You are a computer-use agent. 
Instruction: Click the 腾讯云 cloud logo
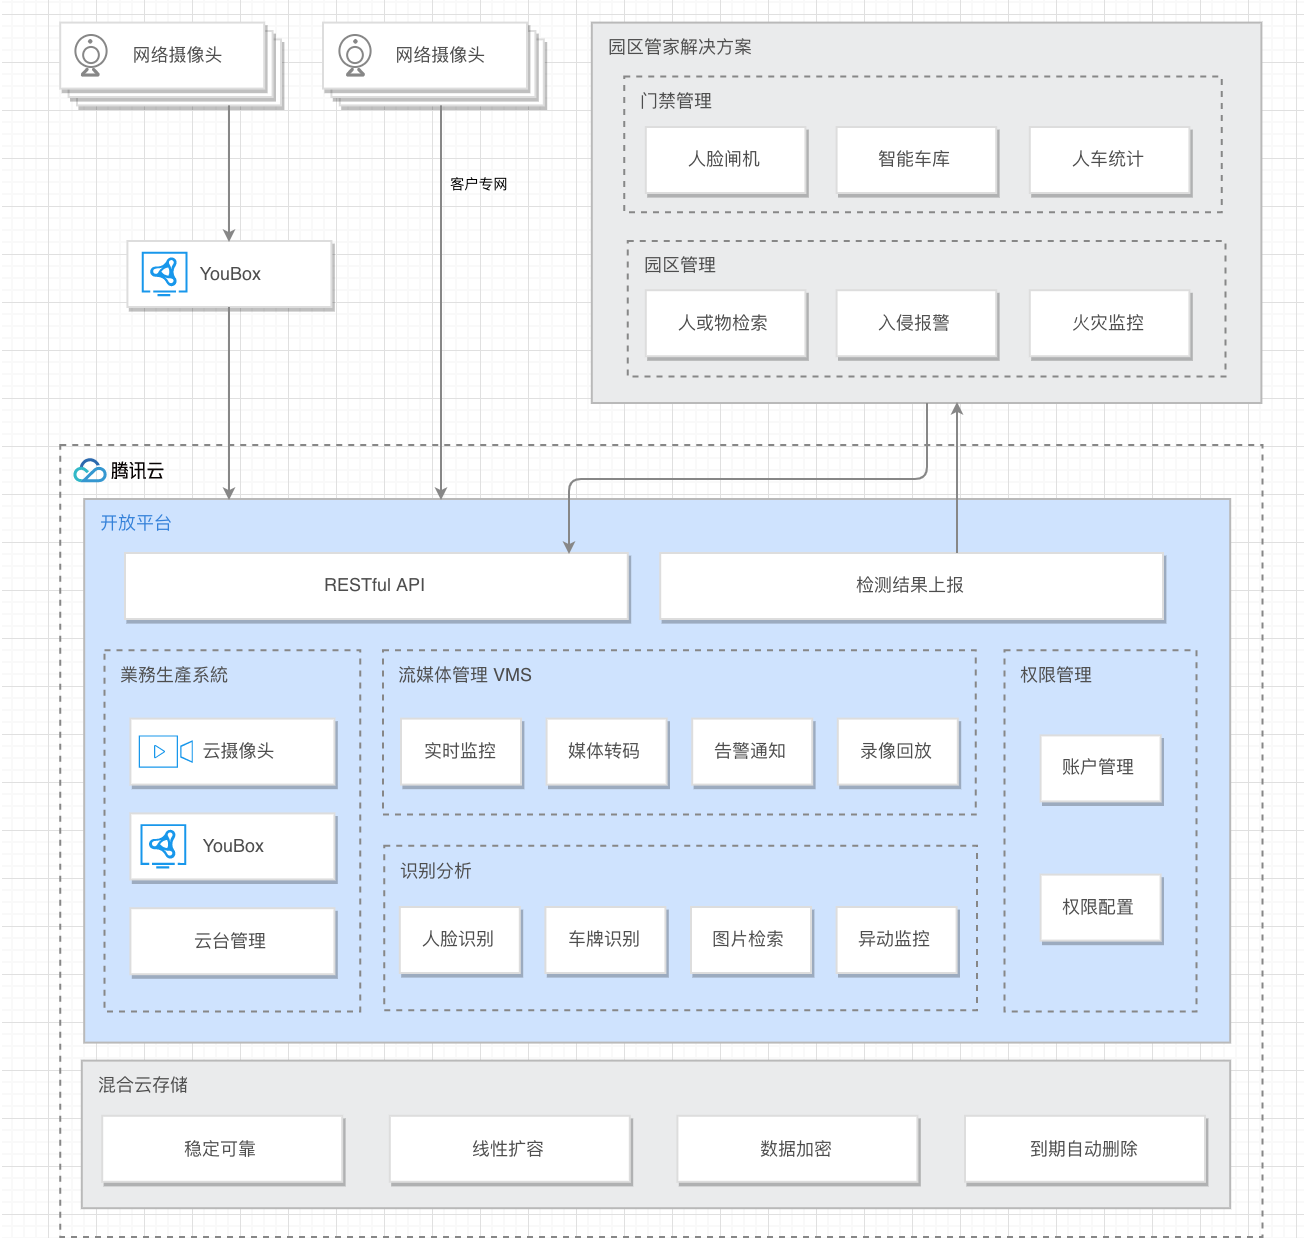(x=90, y=470)
